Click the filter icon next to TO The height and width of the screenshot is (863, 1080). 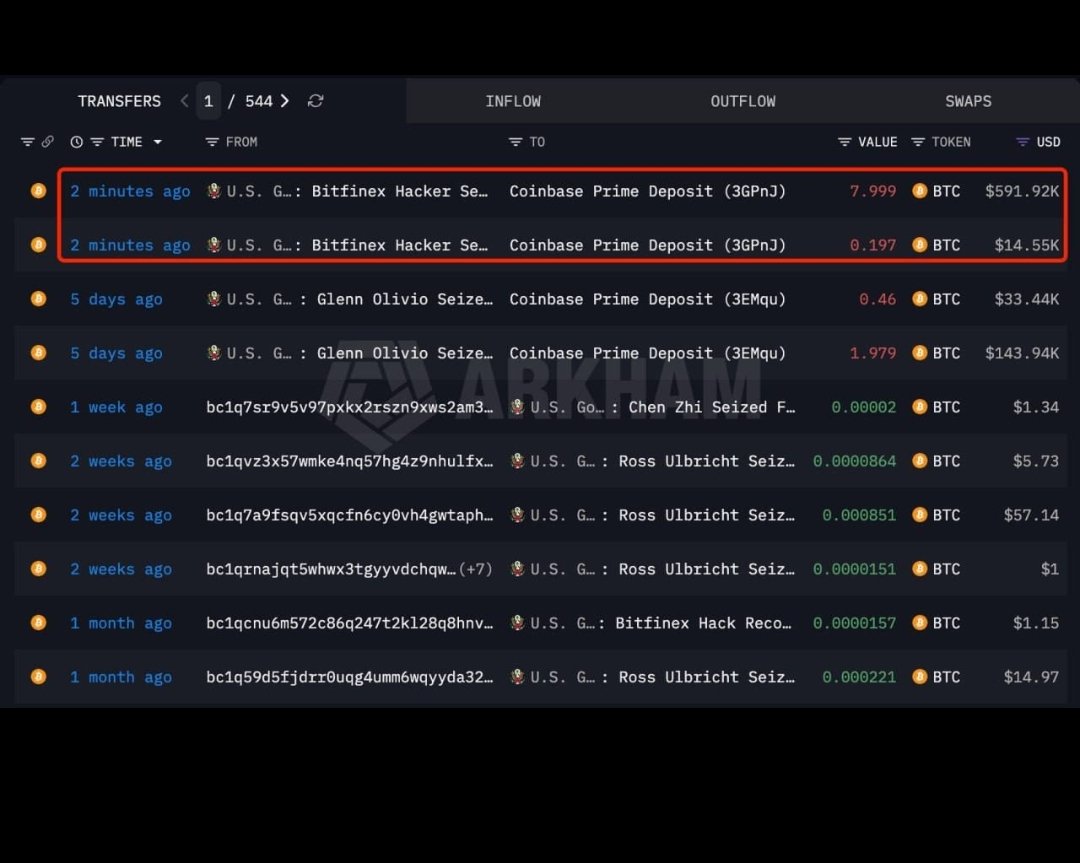[x=513, y=142]
